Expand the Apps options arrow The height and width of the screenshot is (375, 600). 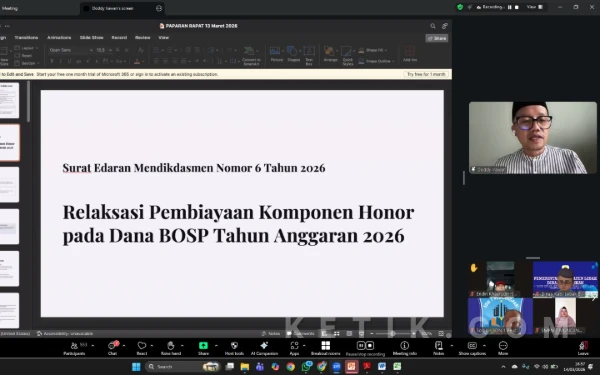304,346
